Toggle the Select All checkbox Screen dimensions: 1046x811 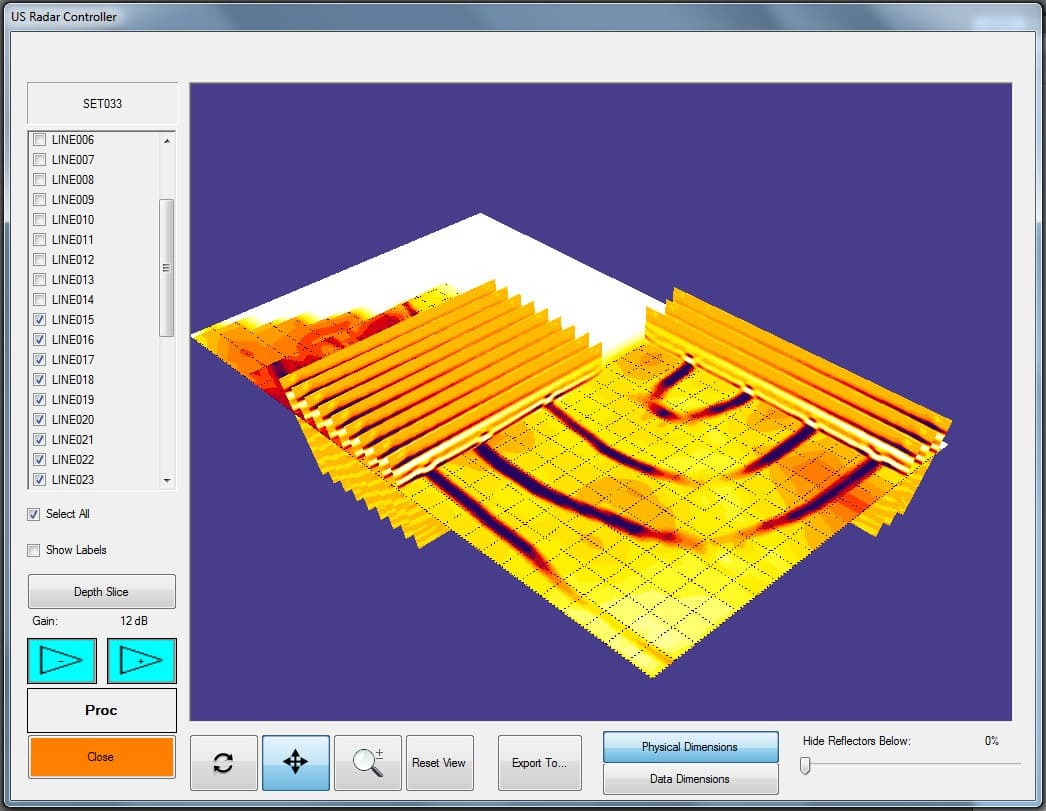point(34,514)
